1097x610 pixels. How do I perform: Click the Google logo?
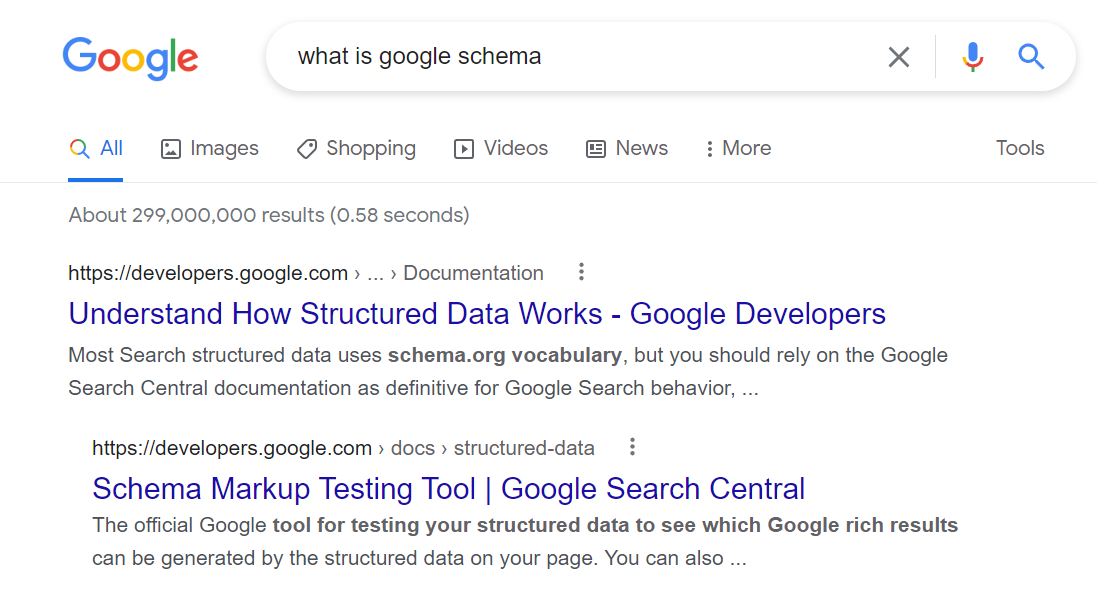pos(130,58)
